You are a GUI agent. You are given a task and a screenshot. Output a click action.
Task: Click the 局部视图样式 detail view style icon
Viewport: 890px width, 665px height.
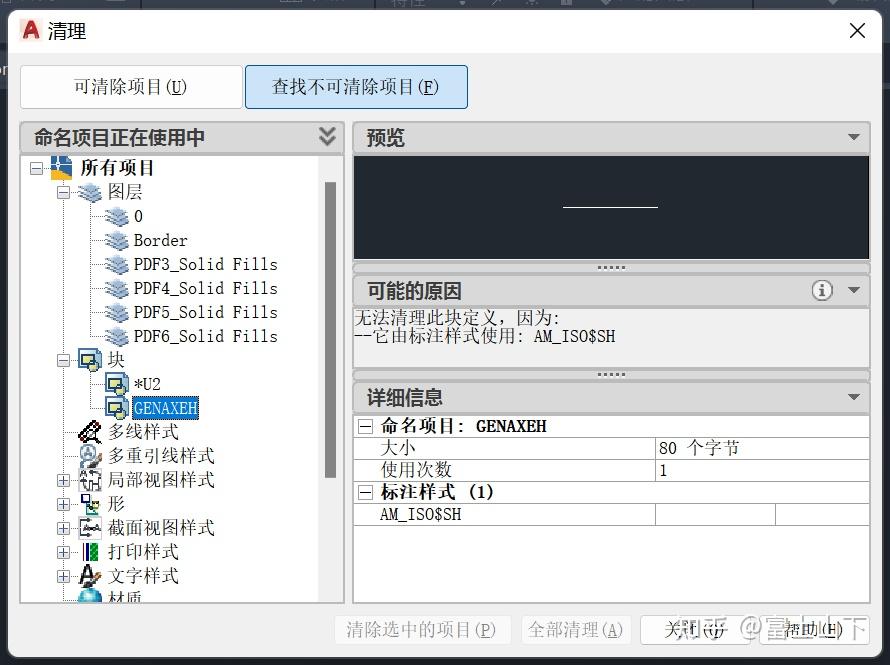click(x=89, y=480)
